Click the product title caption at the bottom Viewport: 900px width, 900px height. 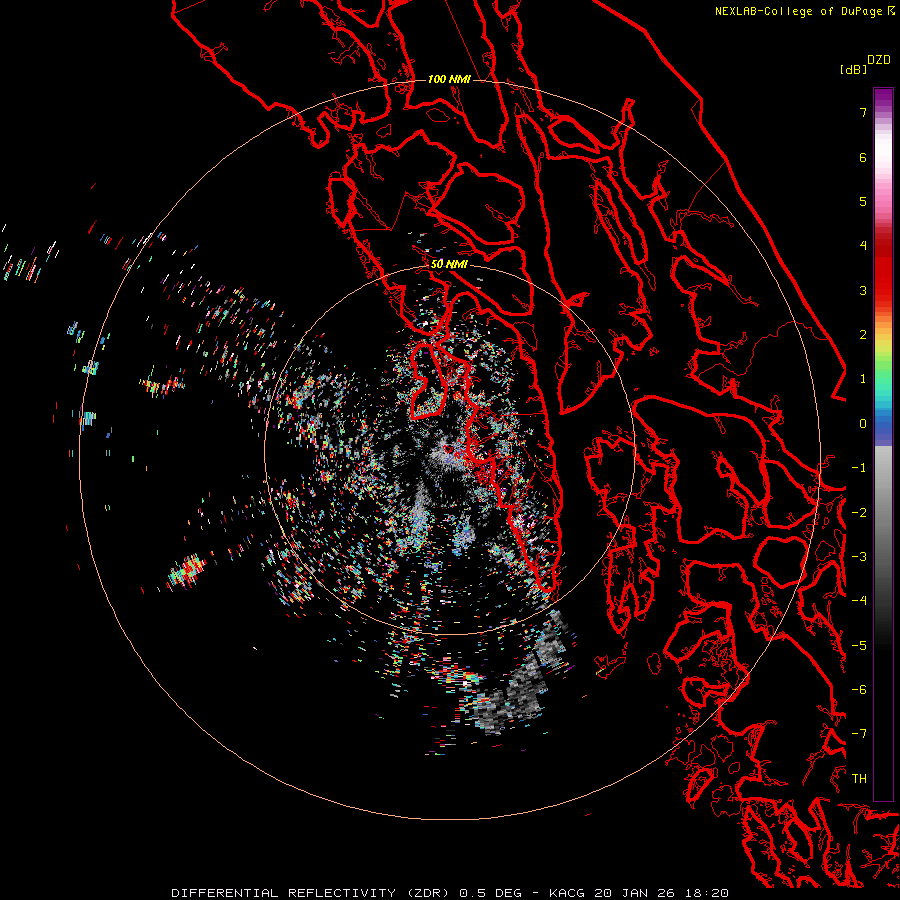coord(450,893)
